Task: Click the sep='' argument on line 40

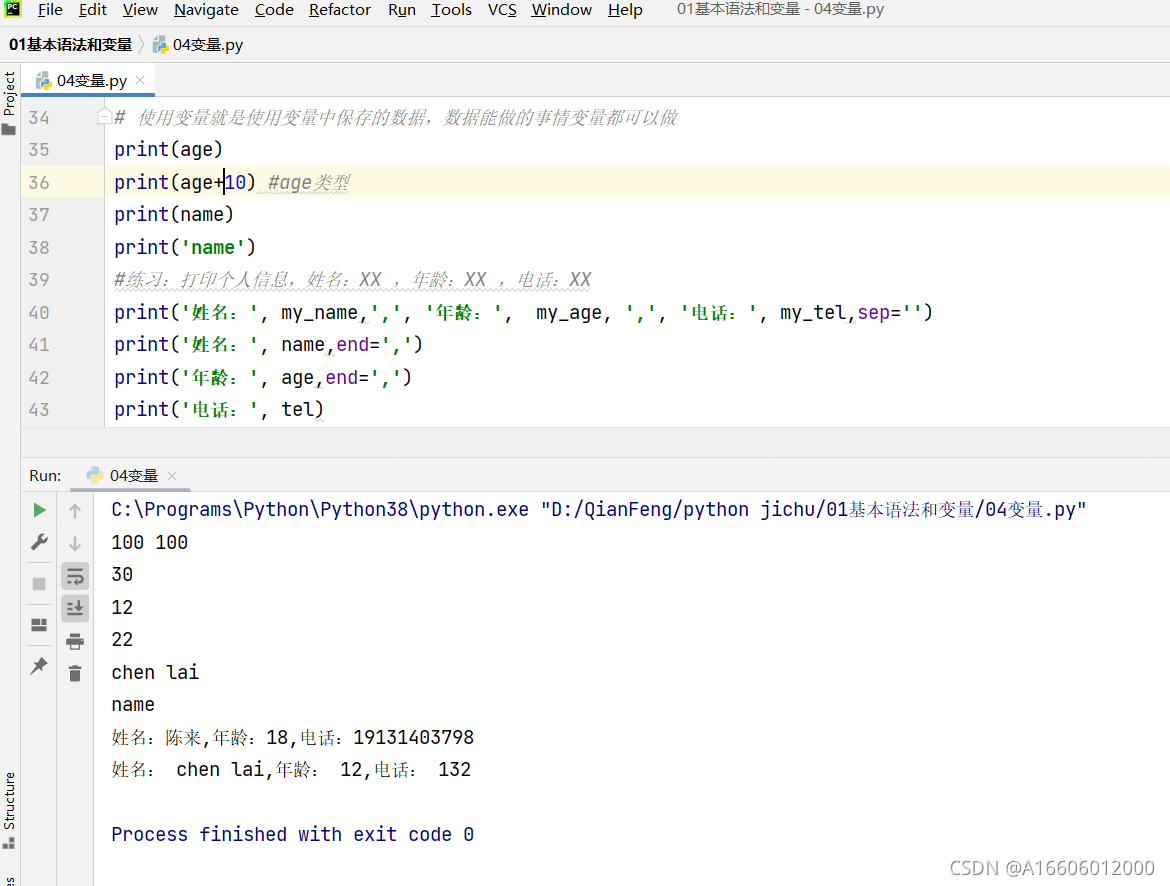Action: [x=890, y=313]
